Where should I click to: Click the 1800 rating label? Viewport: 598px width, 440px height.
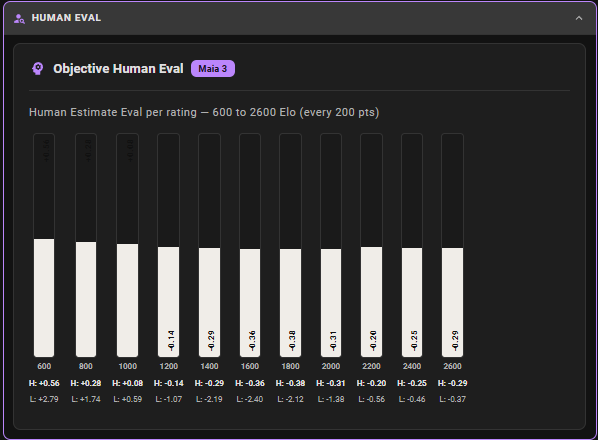point(291,366)
